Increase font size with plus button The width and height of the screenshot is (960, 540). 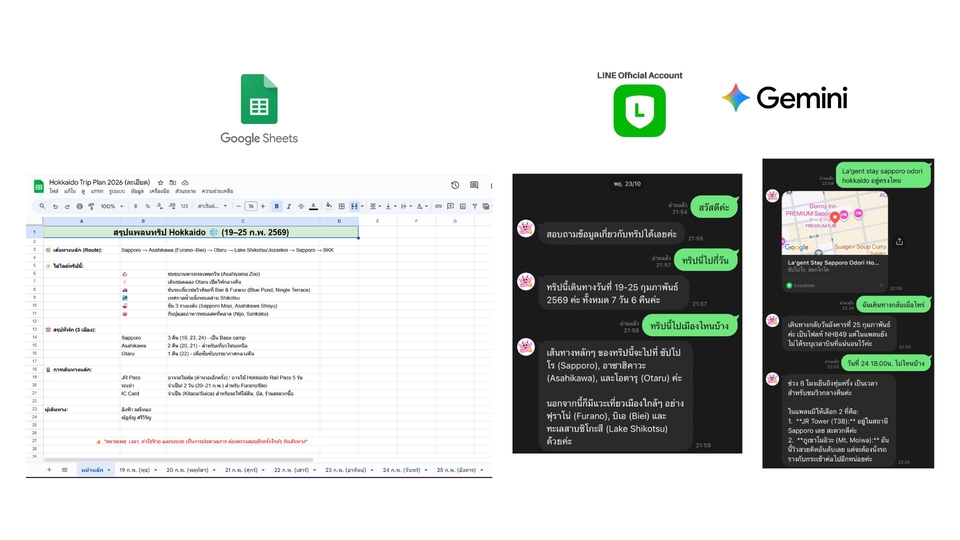click(263, 206)
